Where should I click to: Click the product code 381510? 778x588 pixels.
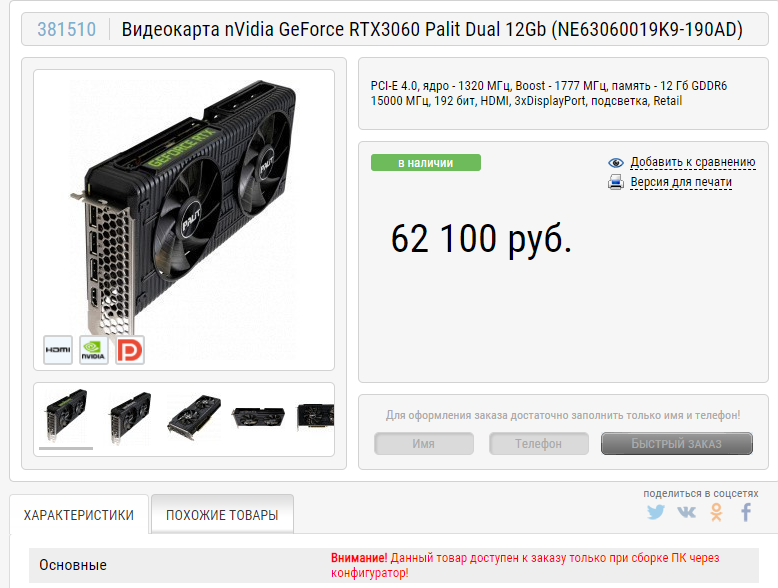(66, 29)
